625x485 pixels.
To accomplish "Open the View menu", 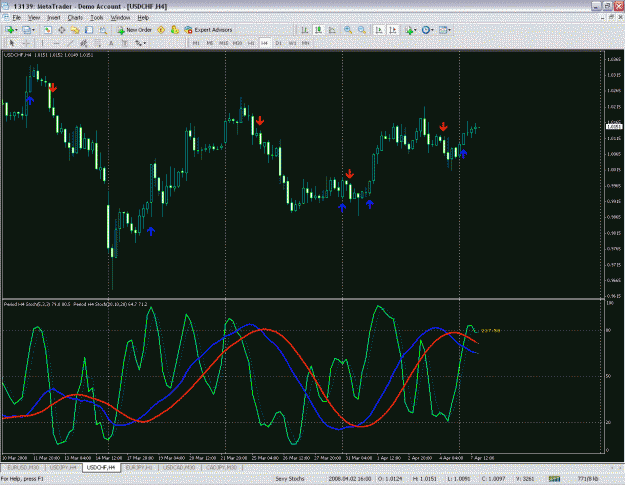I will 34,18.
